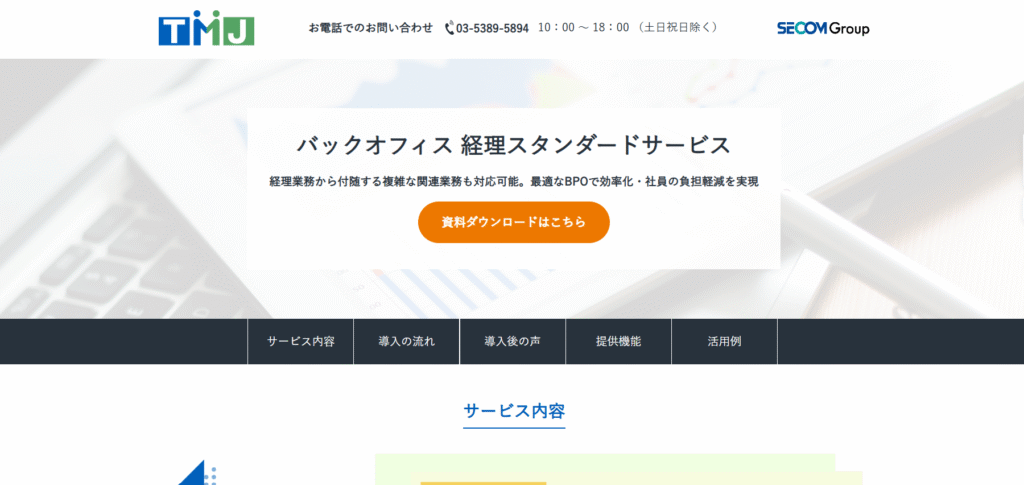Go to サービス内容 in the navigation bar
The height and width of the screenshot is (485, 1024).
click(300, 341)
